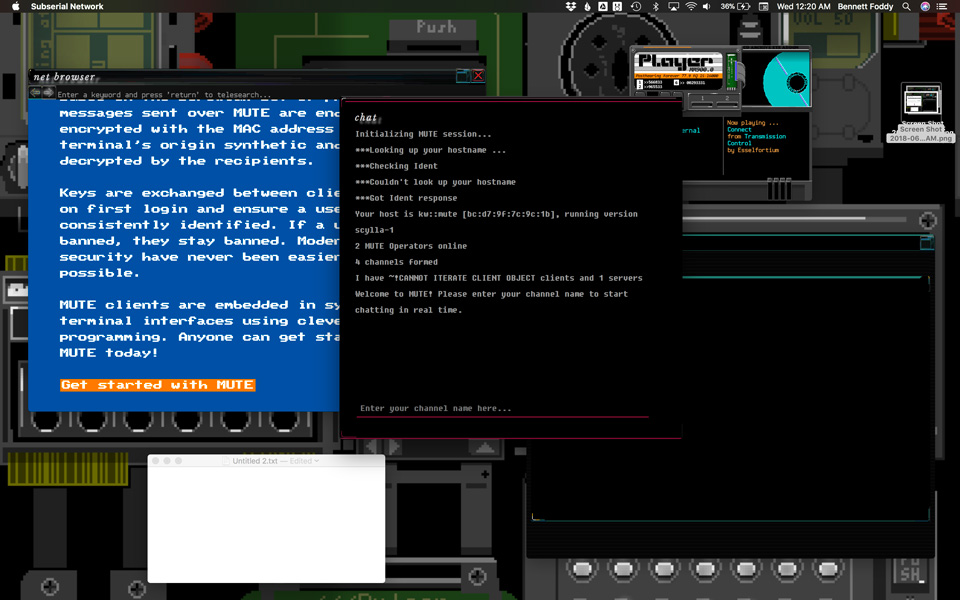Open Spotlight search

906,6
